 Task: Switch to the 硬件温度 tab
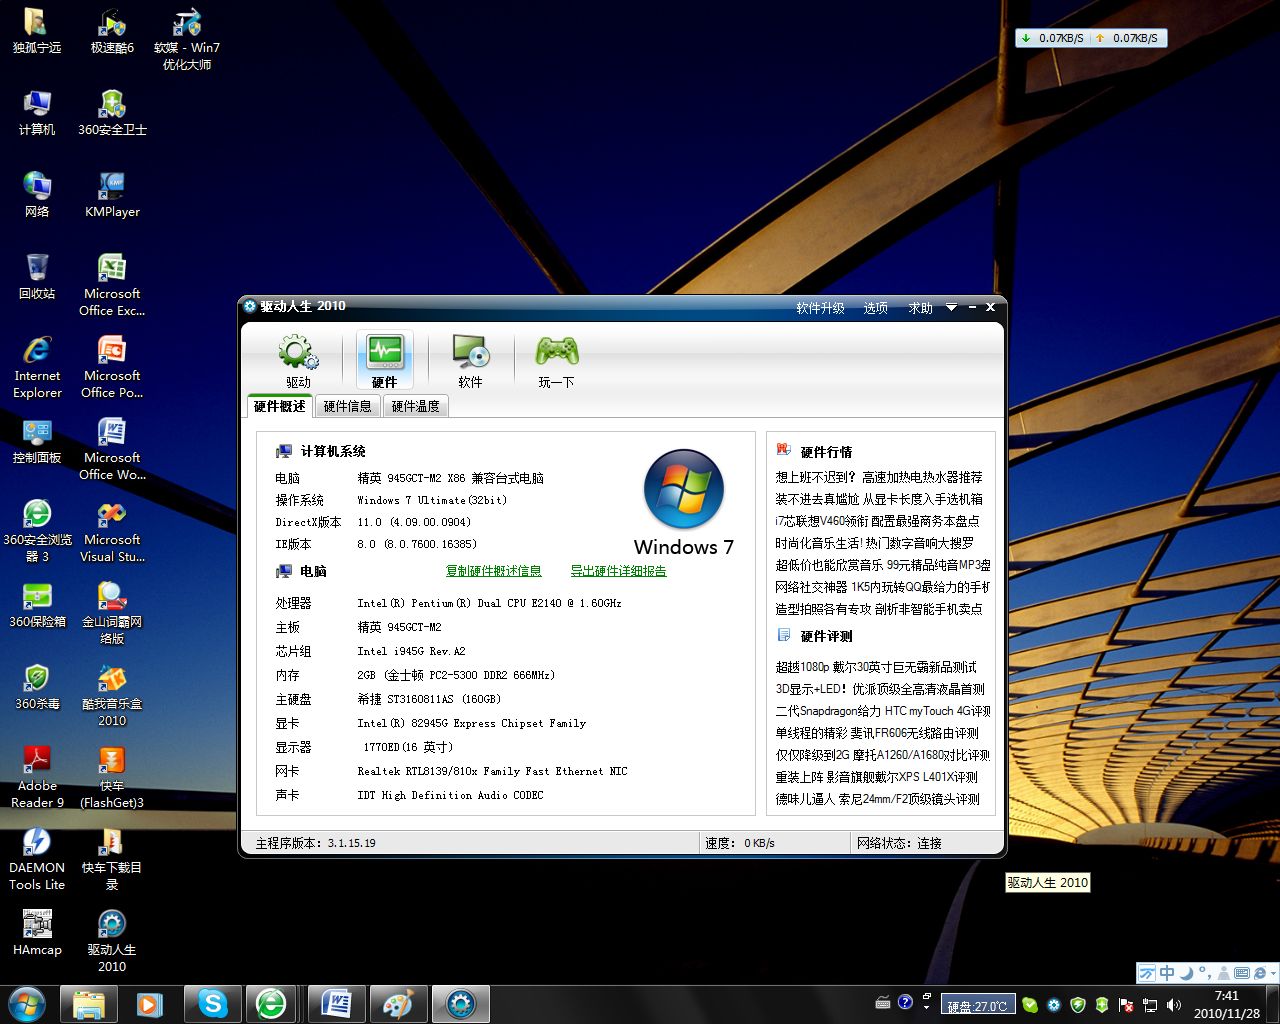(x=416, y=406)
